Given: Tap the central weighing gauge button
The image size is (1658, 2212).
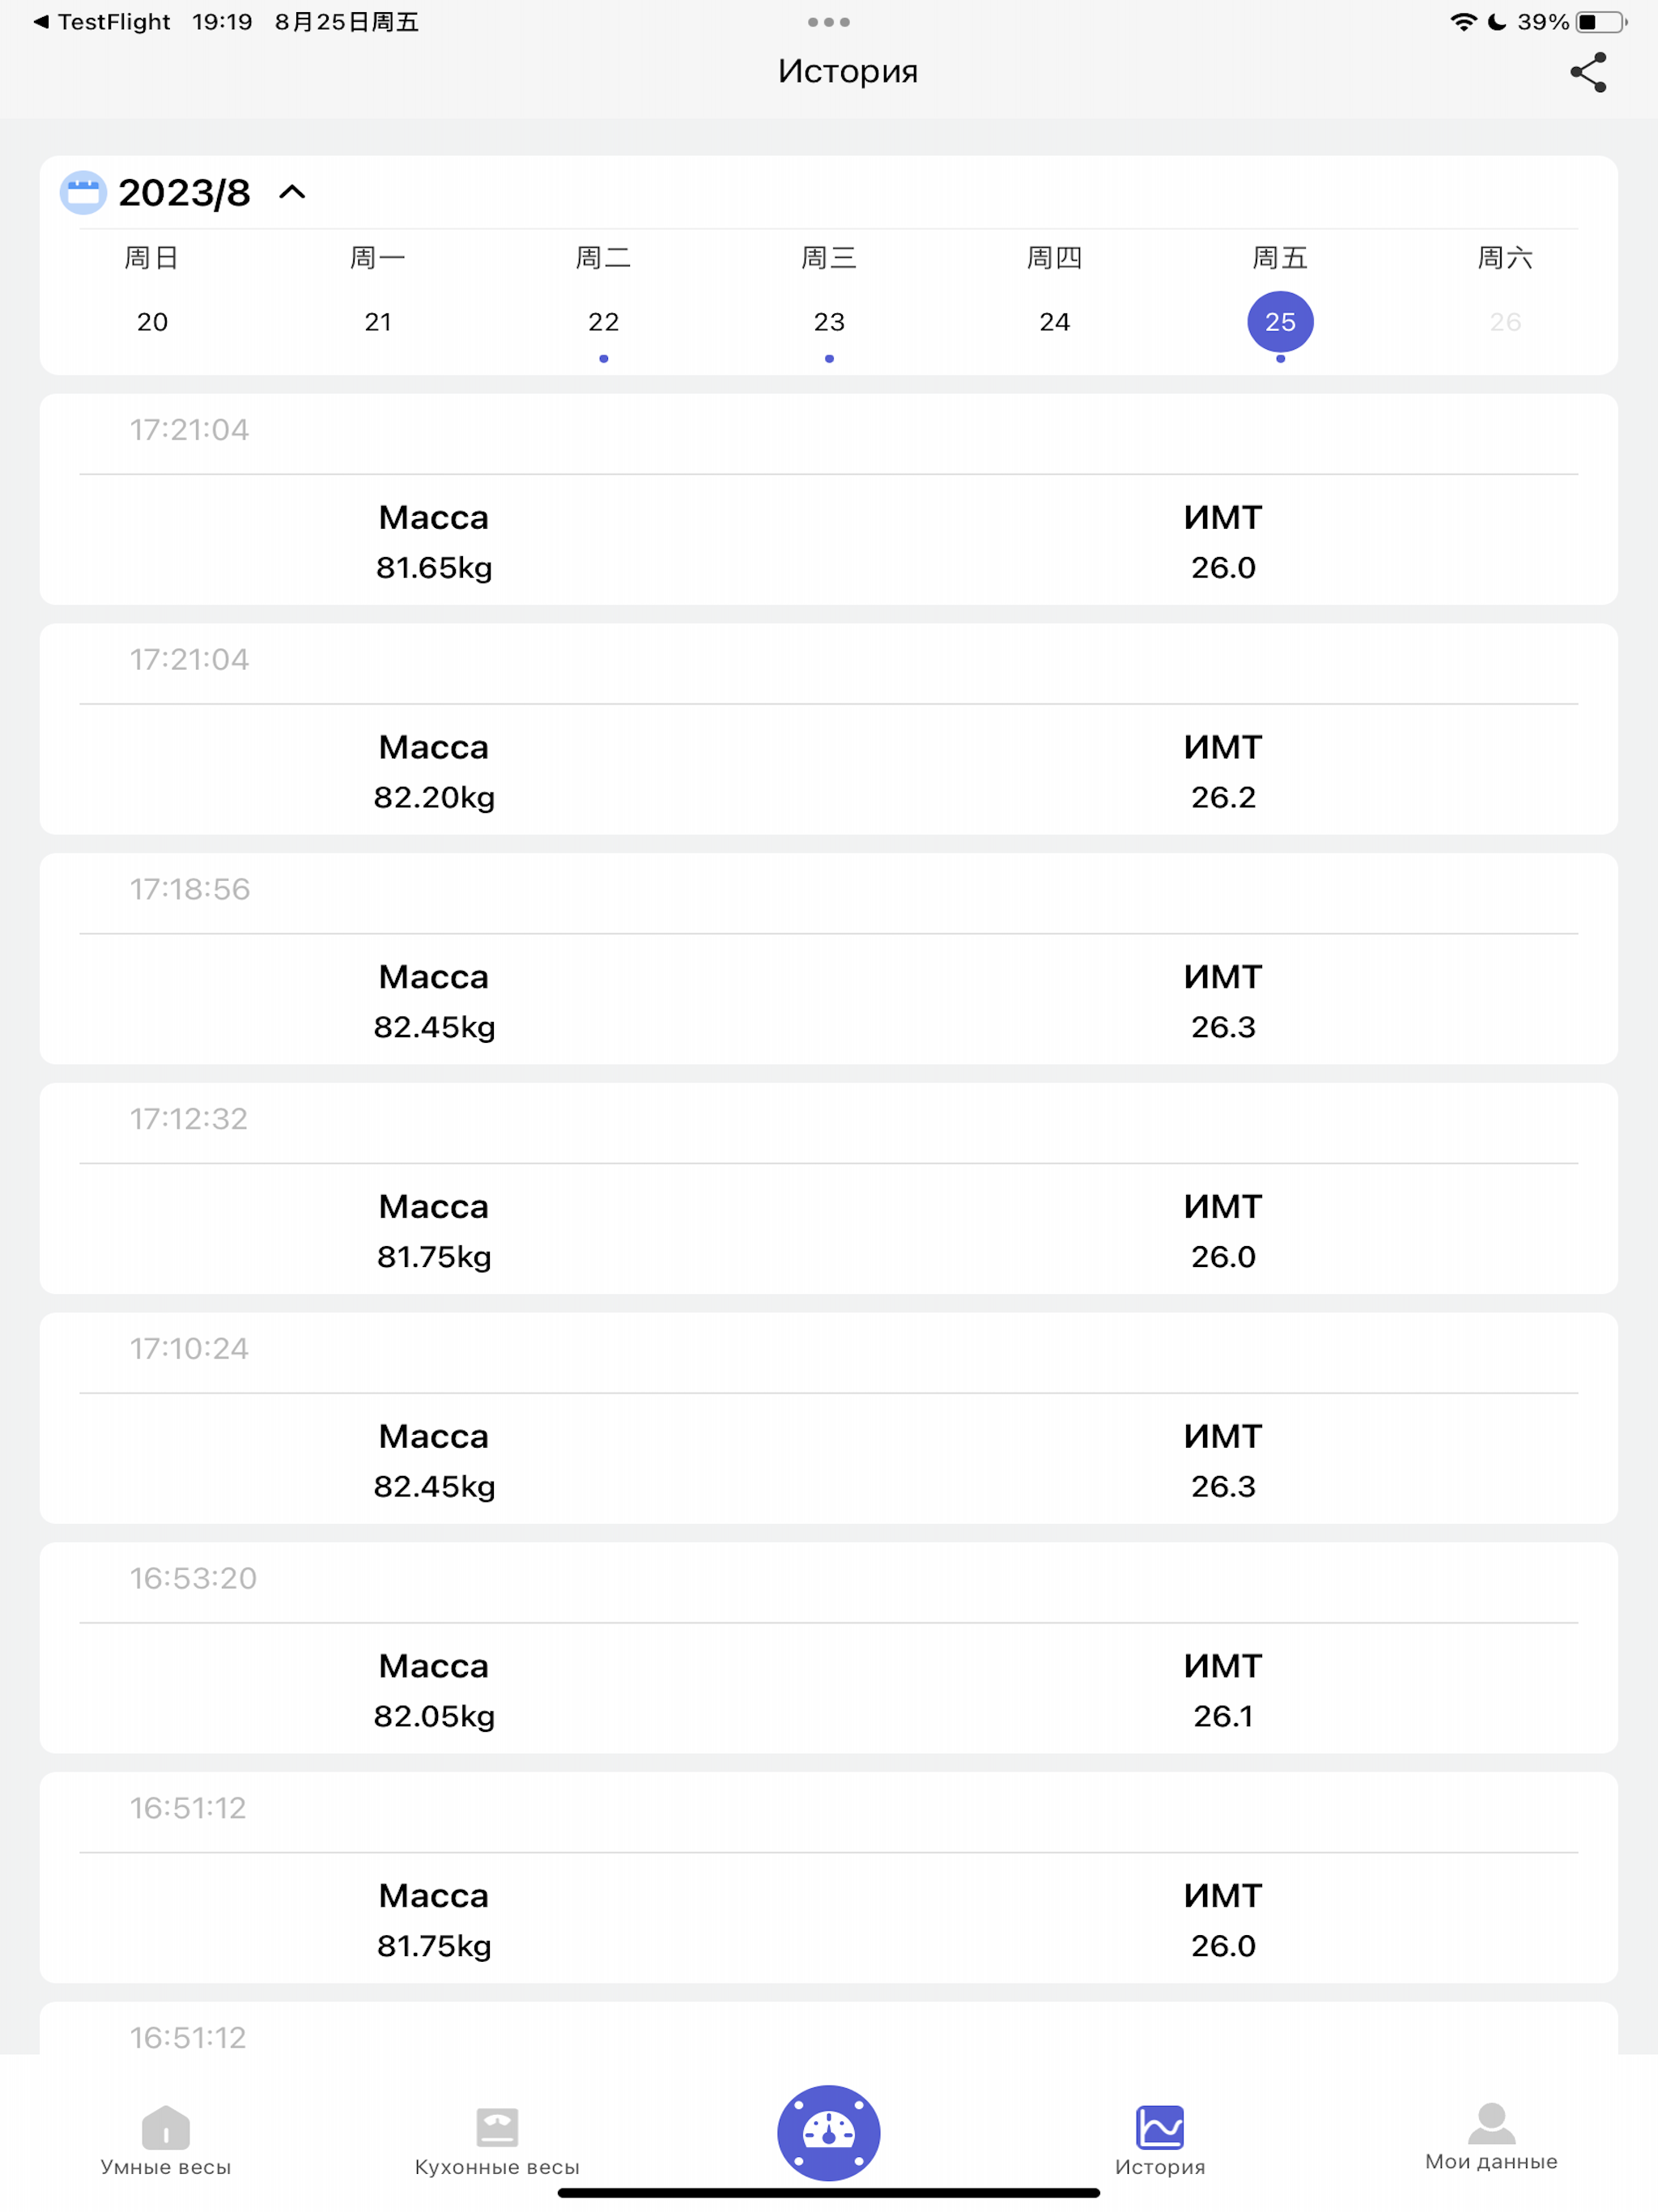Looking at the screenshot, I should (x=829, y=2132).
